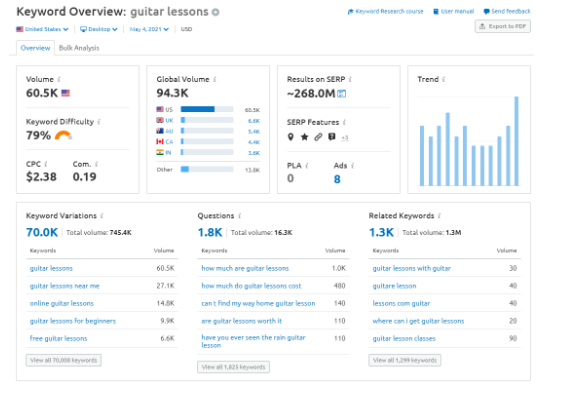This screenshot has height=398, width=562.
Task: Click the site links chain SERP feature icon
Action: click(x=318, y=137)
